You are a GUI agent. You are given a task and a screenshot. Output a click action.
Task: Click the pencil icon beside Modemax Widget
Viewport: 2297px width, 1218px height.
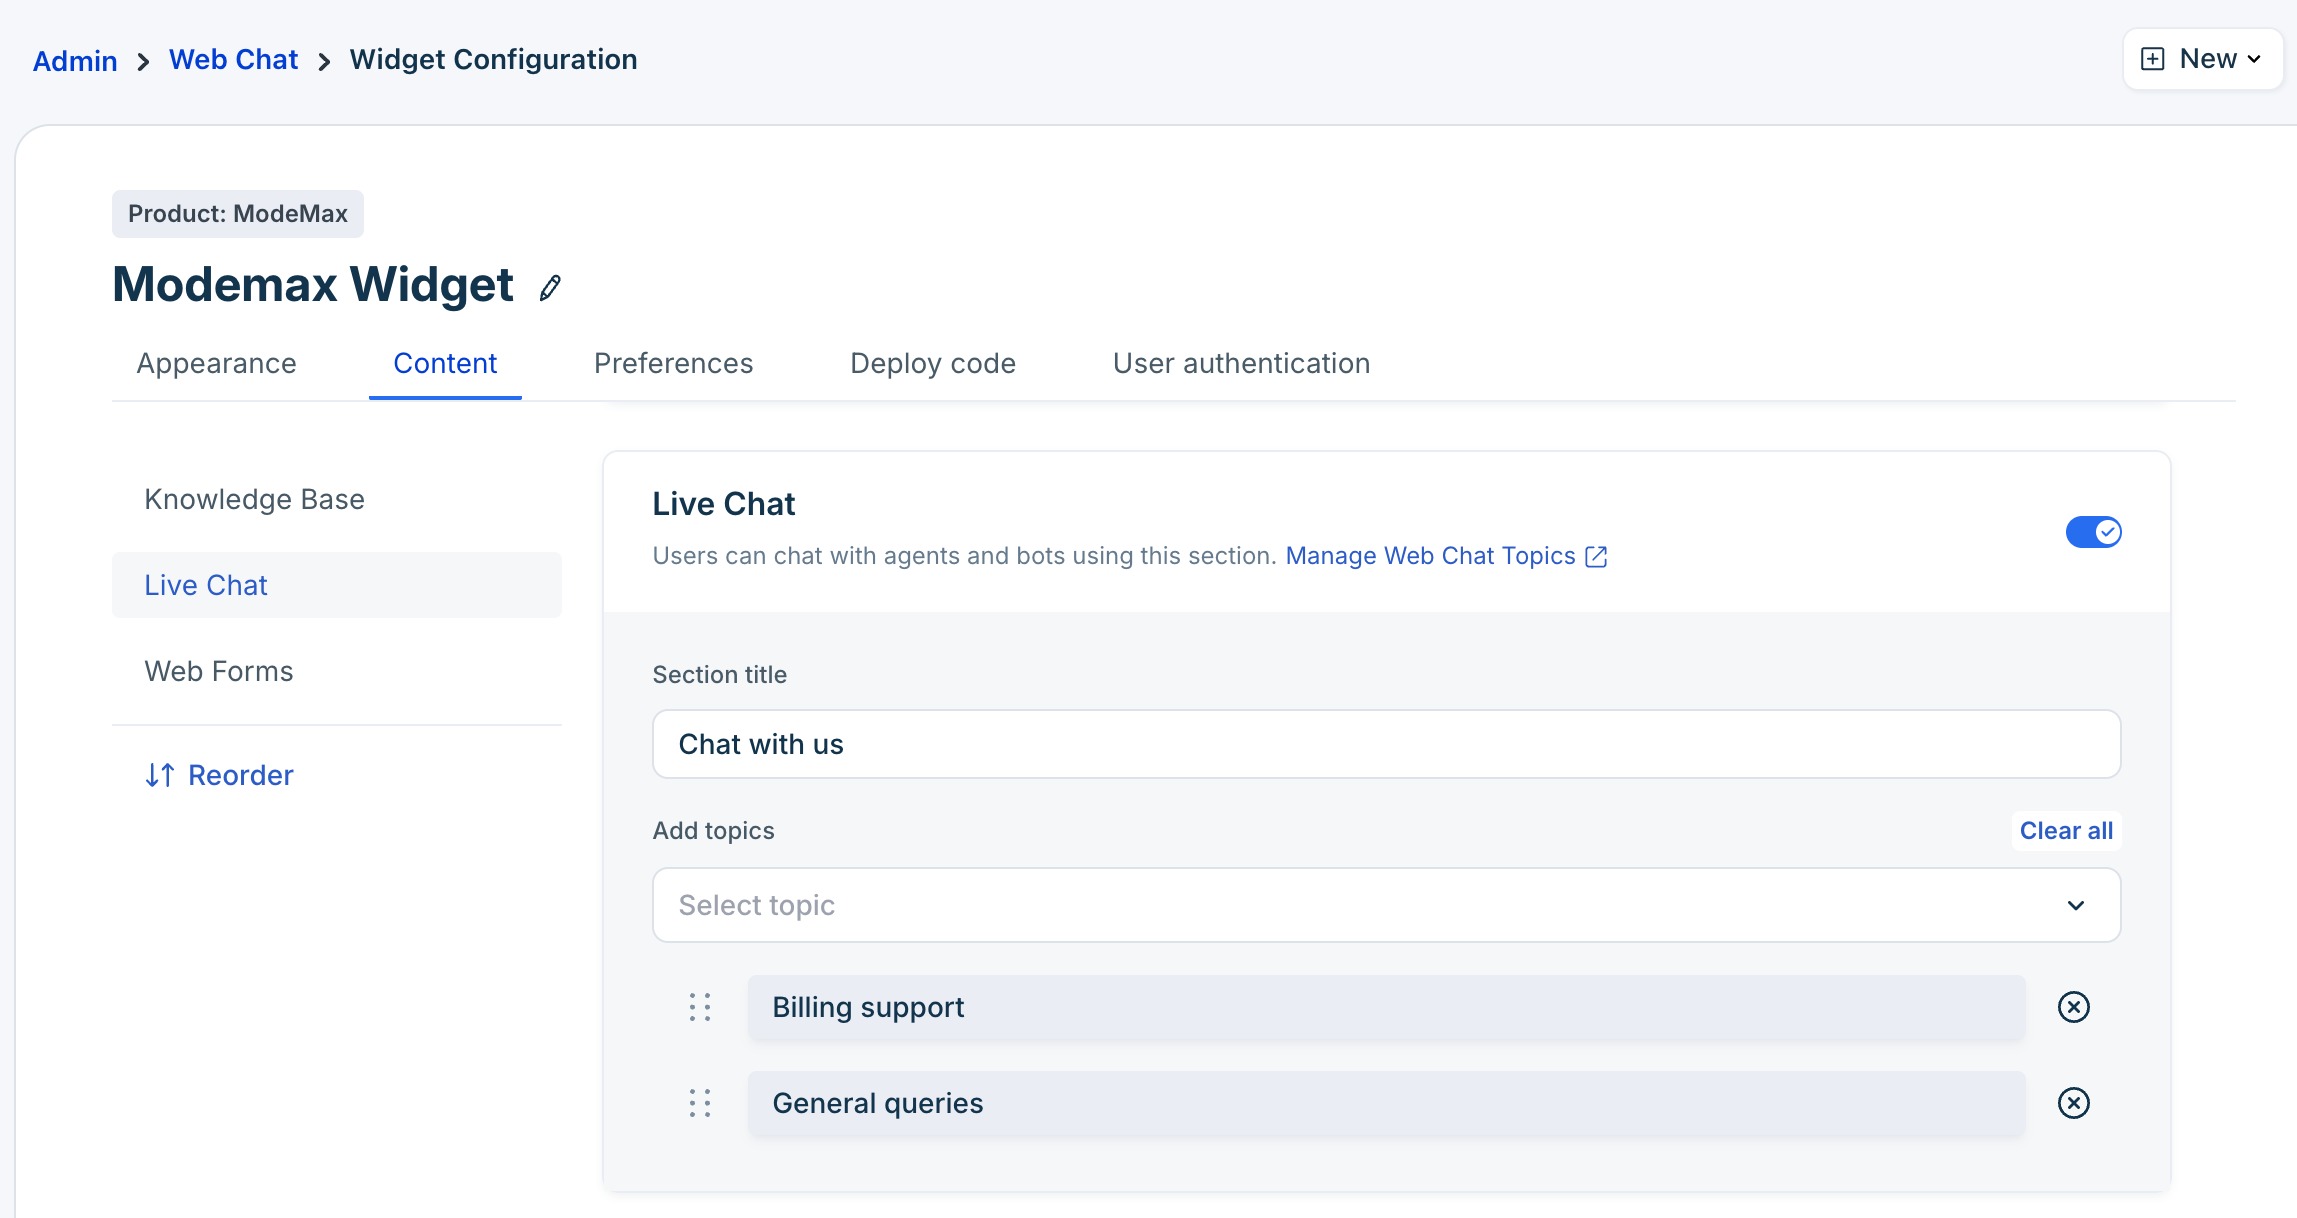point(550,288)
